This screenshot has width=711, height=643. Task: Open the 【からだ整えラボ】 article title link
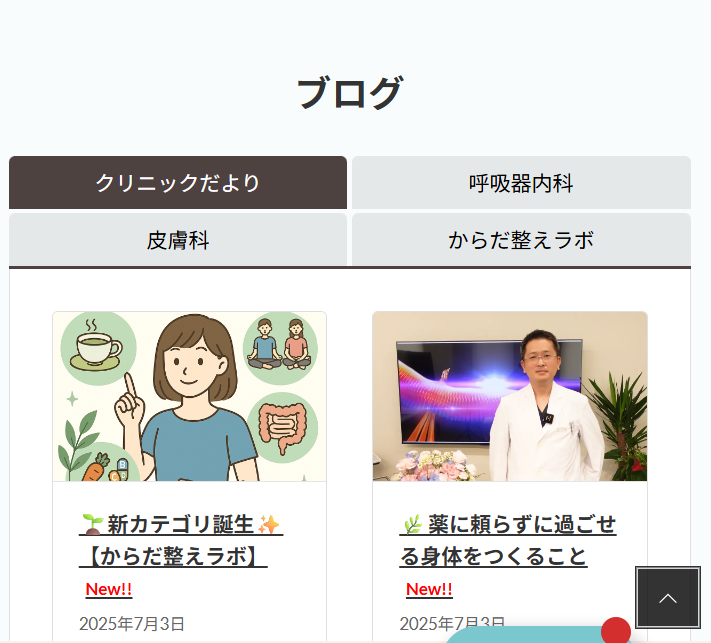pyautogui.click(x=173, y=556)
